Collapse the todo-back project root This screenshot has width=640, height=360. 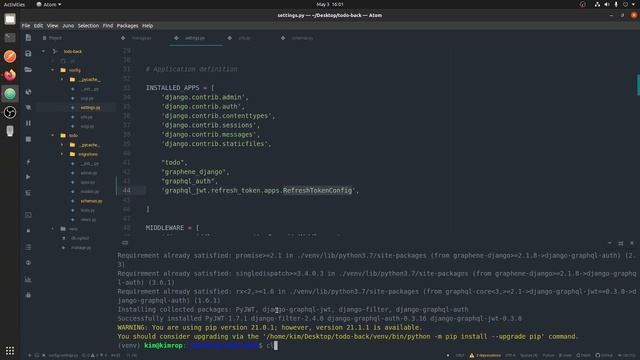click(43, 51)
